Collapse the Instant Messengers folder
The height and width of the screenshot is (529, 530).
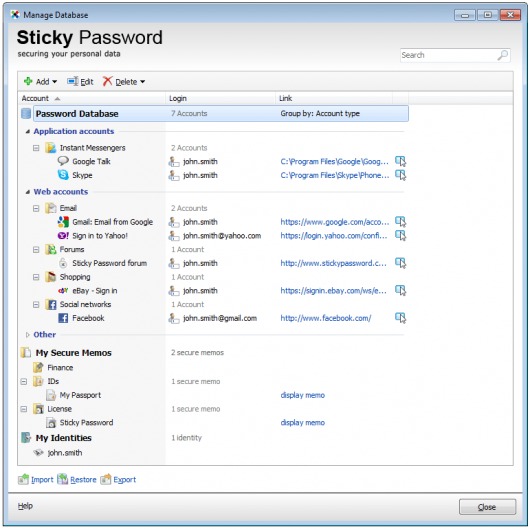[36, 148]
